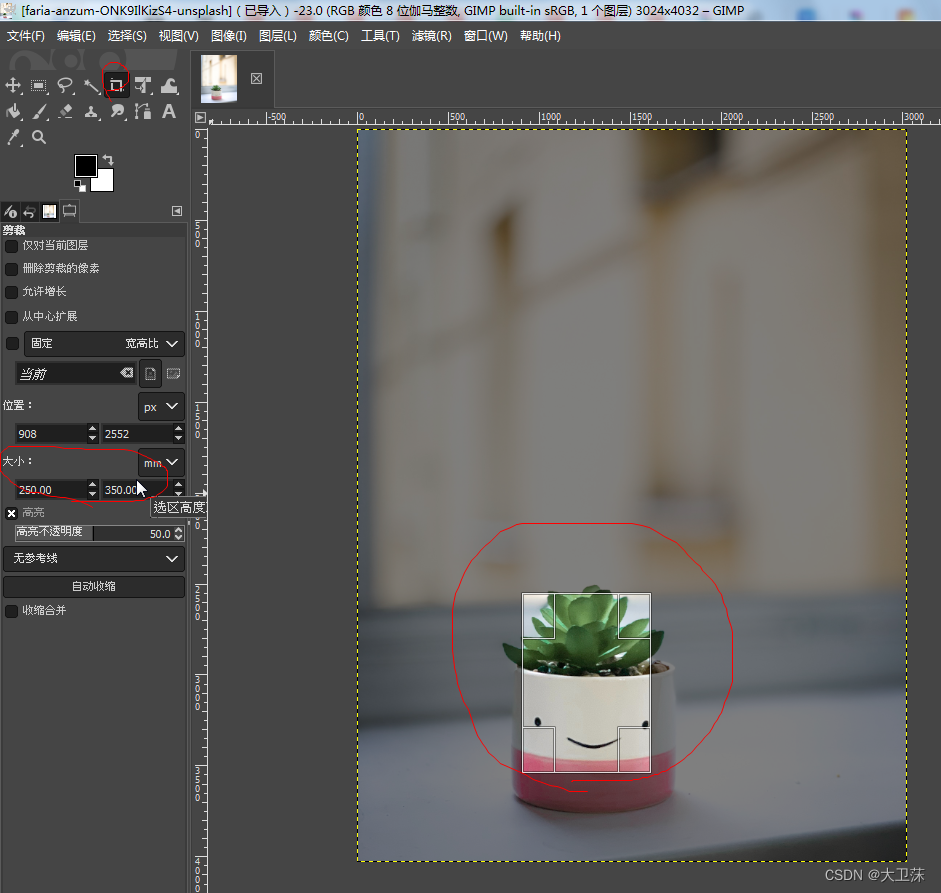Open the 帮助(H) menu
The height and width of the screenshot is (893, 941).
pos(540,36)
